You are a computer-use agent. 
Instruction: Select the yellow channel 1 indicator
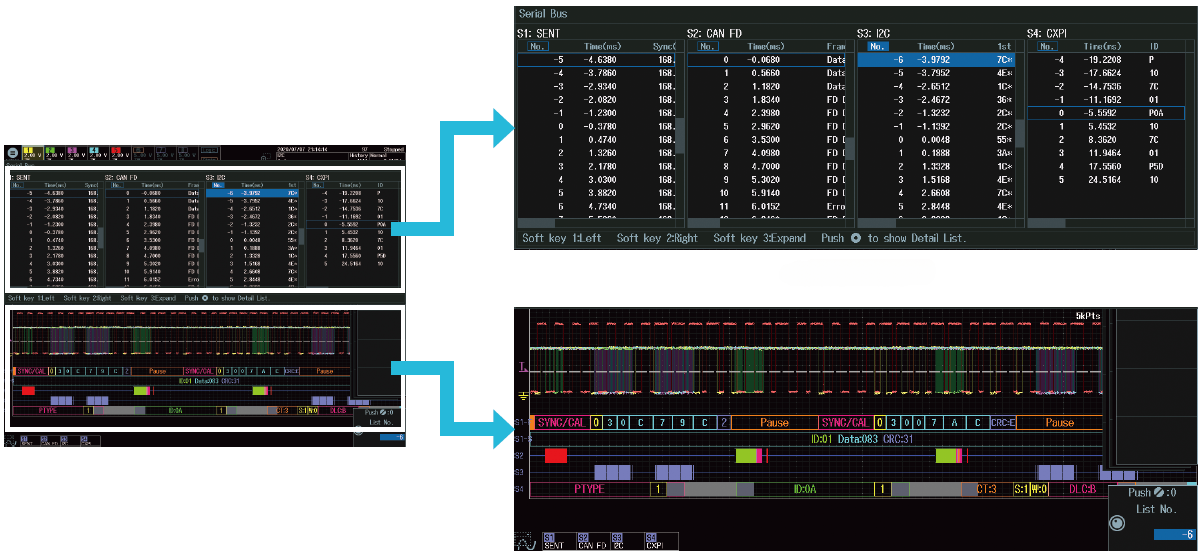click(x=30, y=154)
